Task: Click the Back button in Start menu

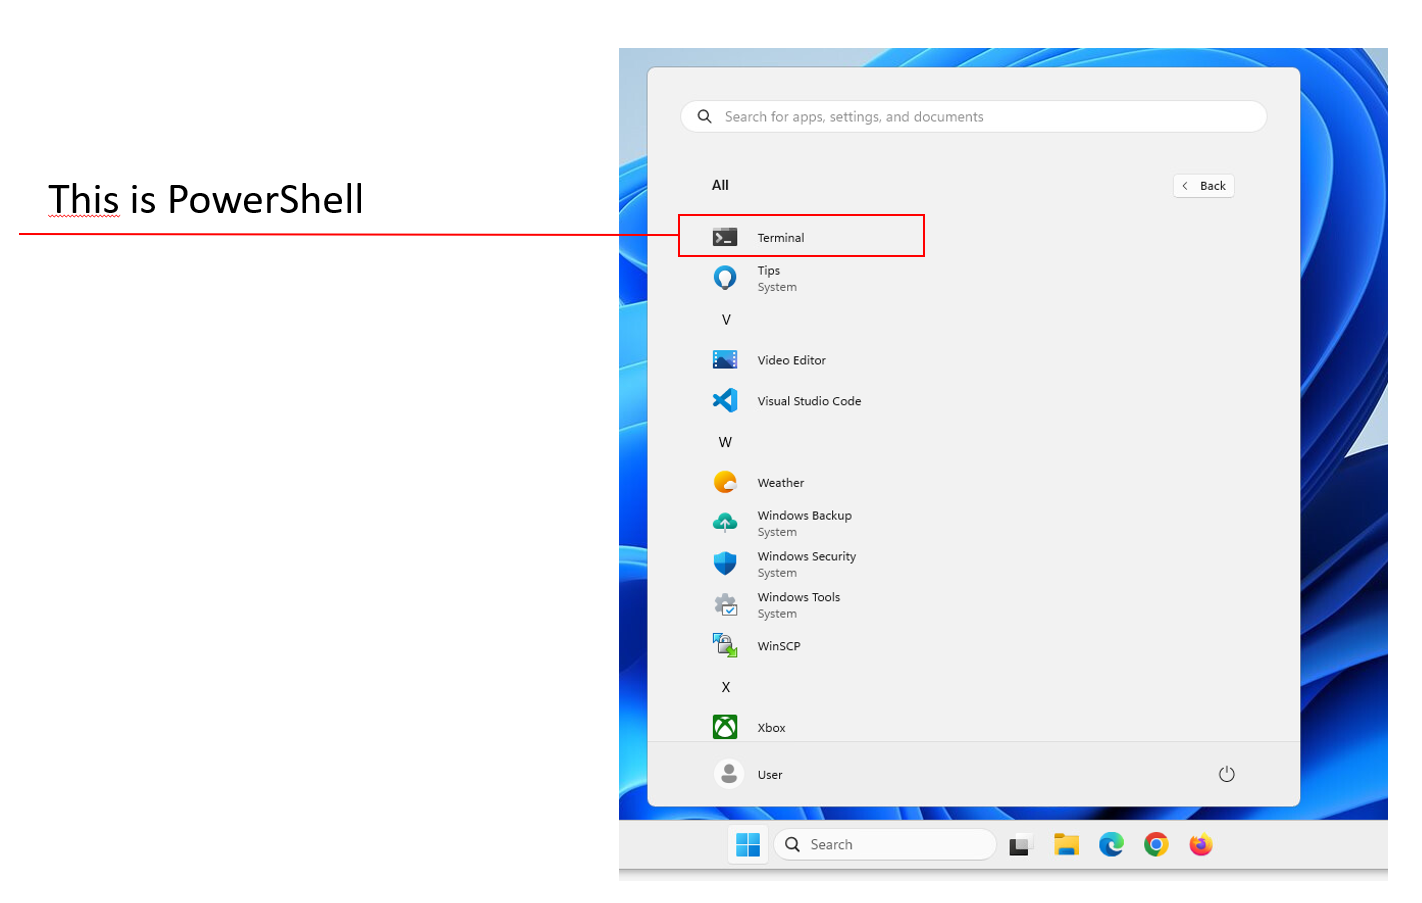Action: [x=1203, y=186]
